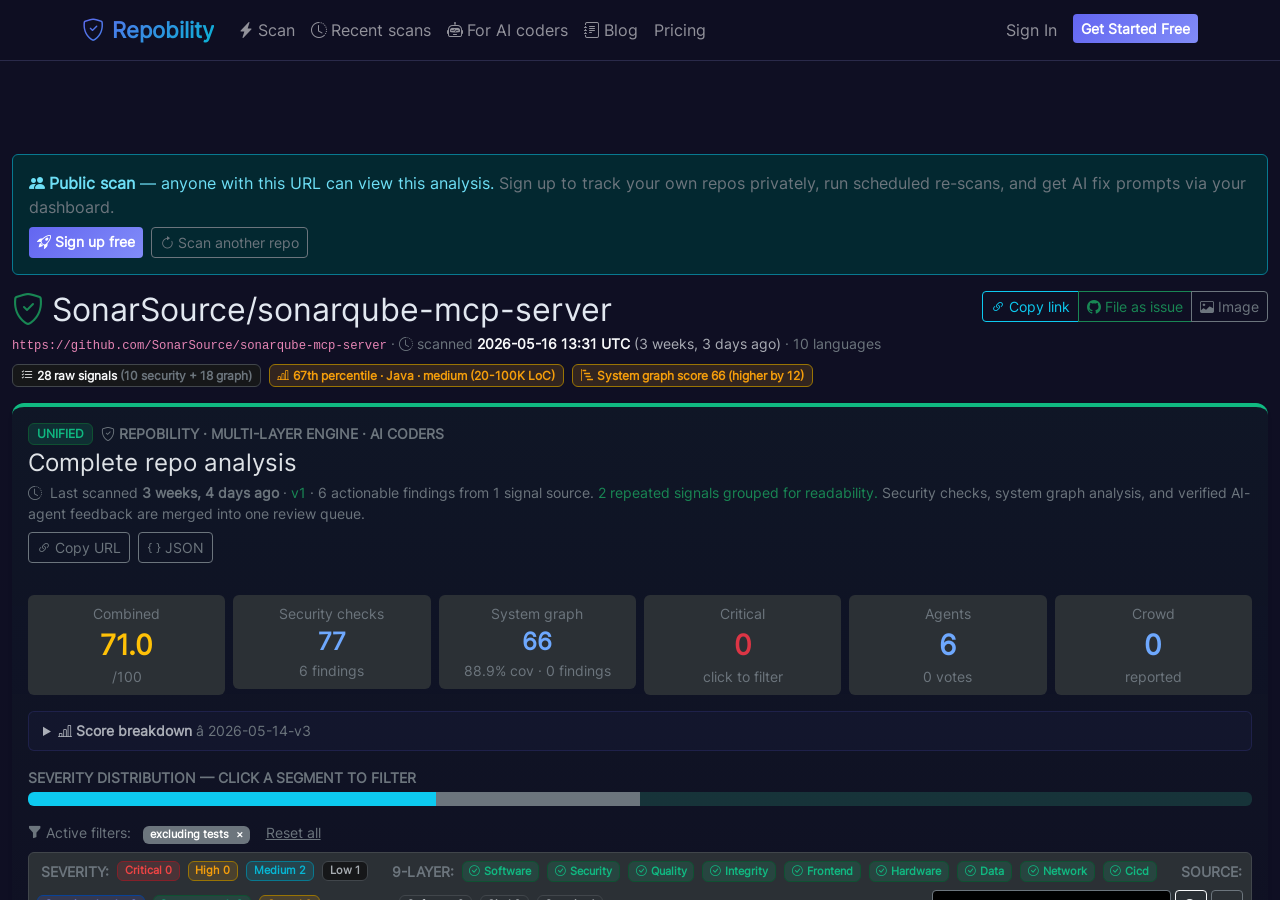The width and height of the screenshot is (1280, 900).
Task: Remove the excluding tests filter
Action: click(x=239, y=835)
